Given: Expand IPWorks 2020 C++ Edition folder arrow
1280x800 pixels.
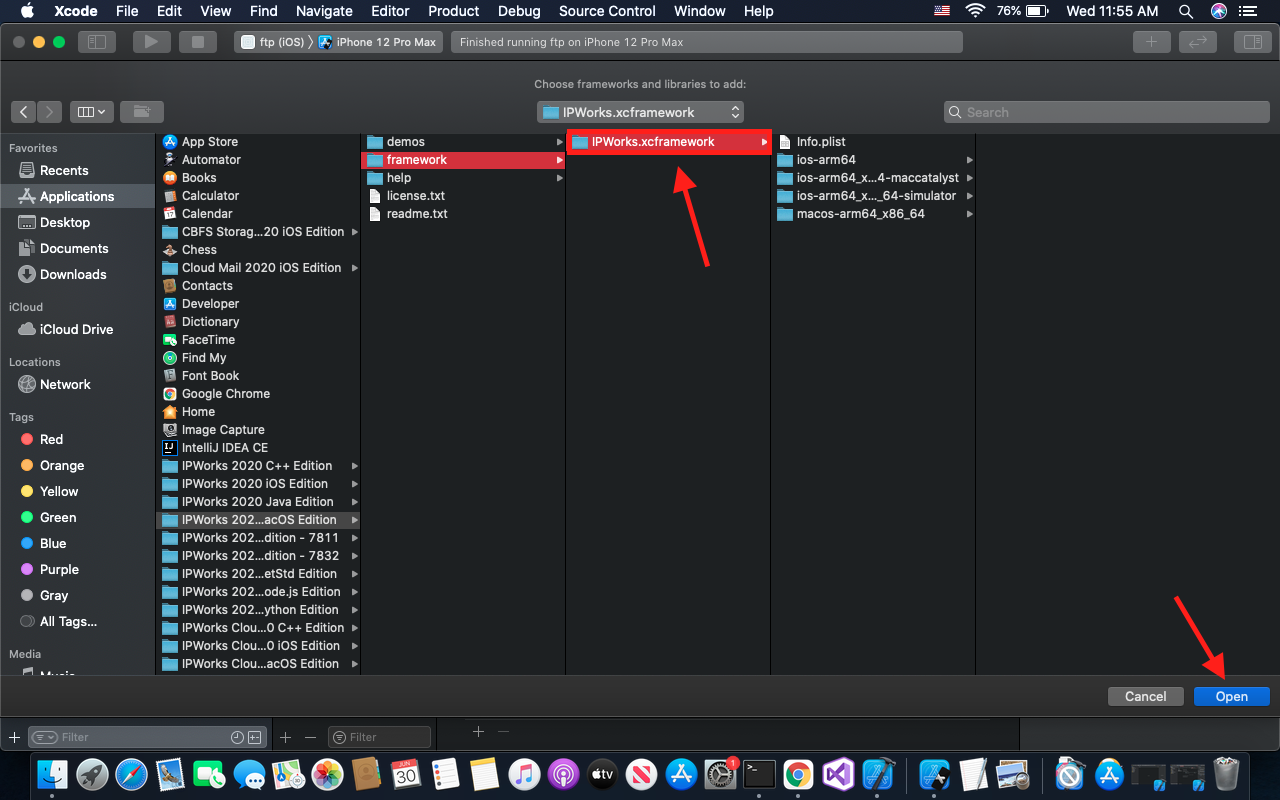Looking at the screenshot, I should coord(355,466).
